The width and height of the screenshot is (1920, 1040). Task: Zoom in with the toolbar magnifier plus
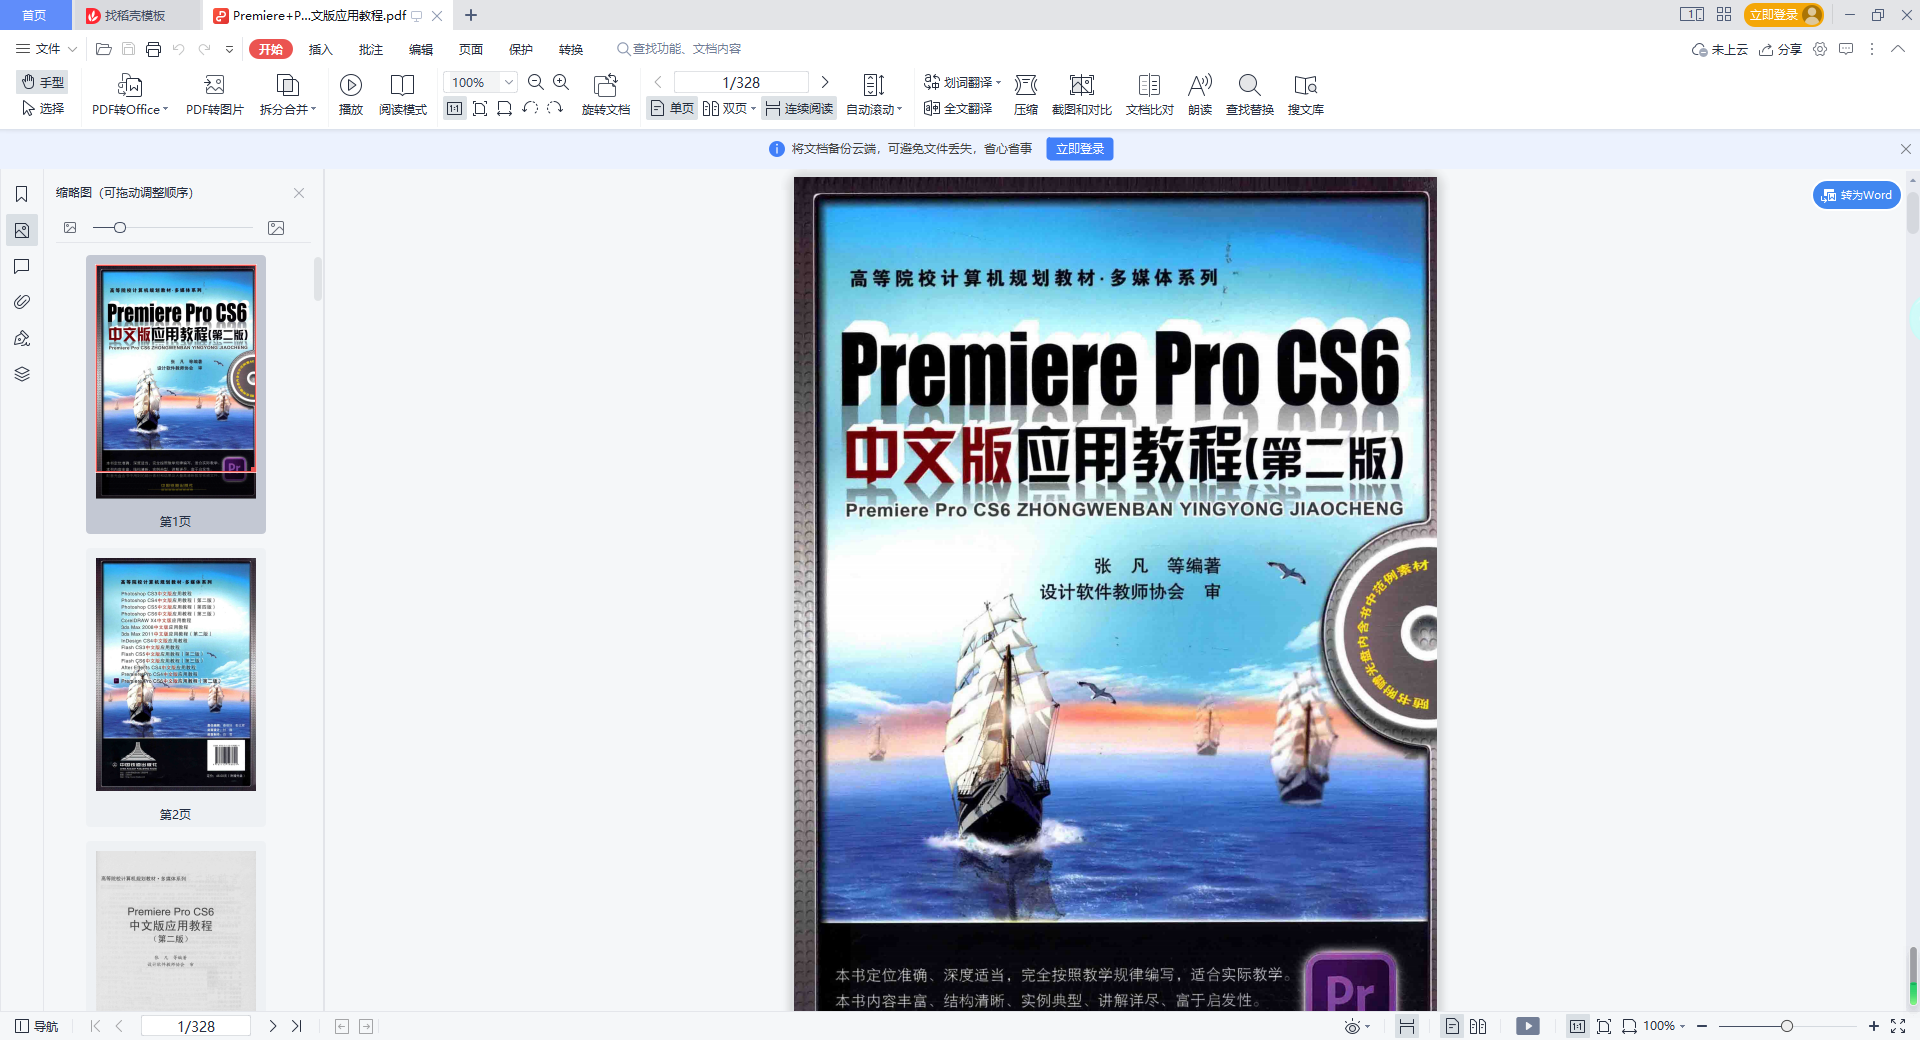pos(561,82)
